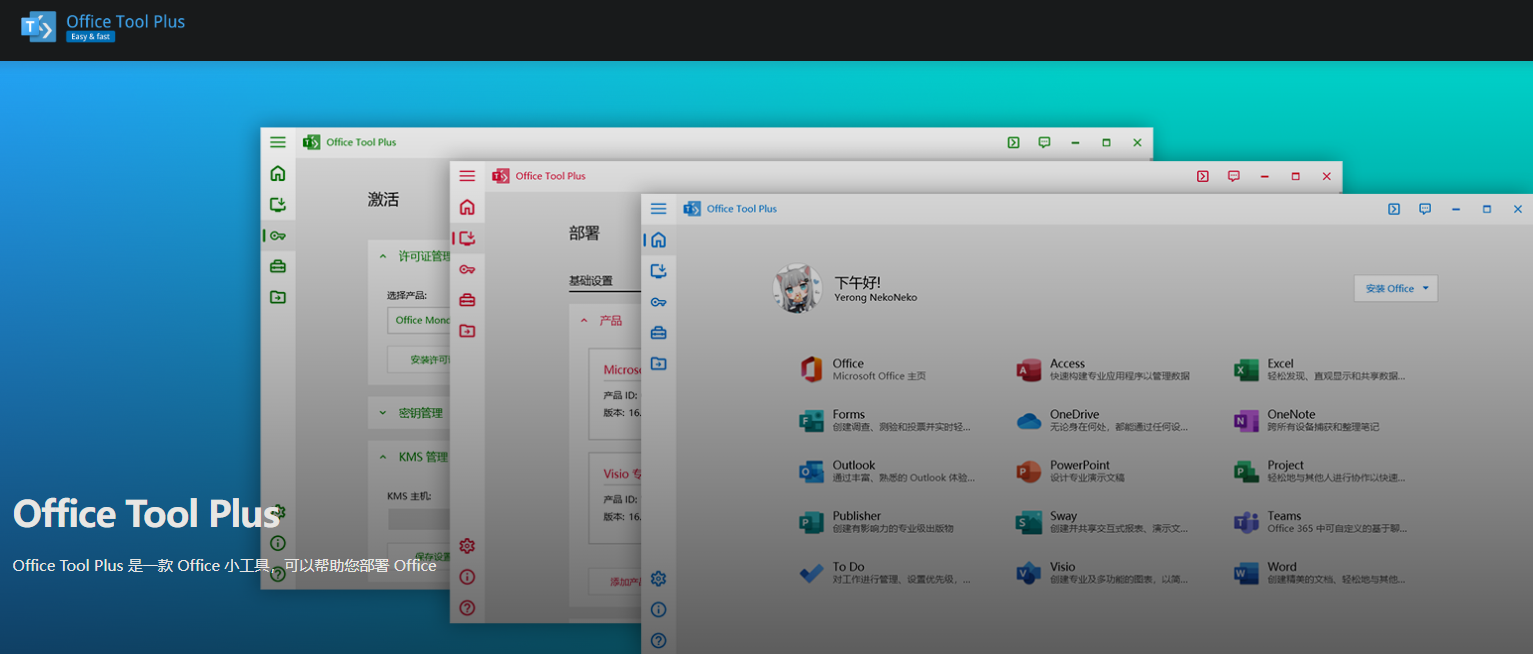Open key Activate icon in blue window sidebar
1533x654 pixels.
658,302
